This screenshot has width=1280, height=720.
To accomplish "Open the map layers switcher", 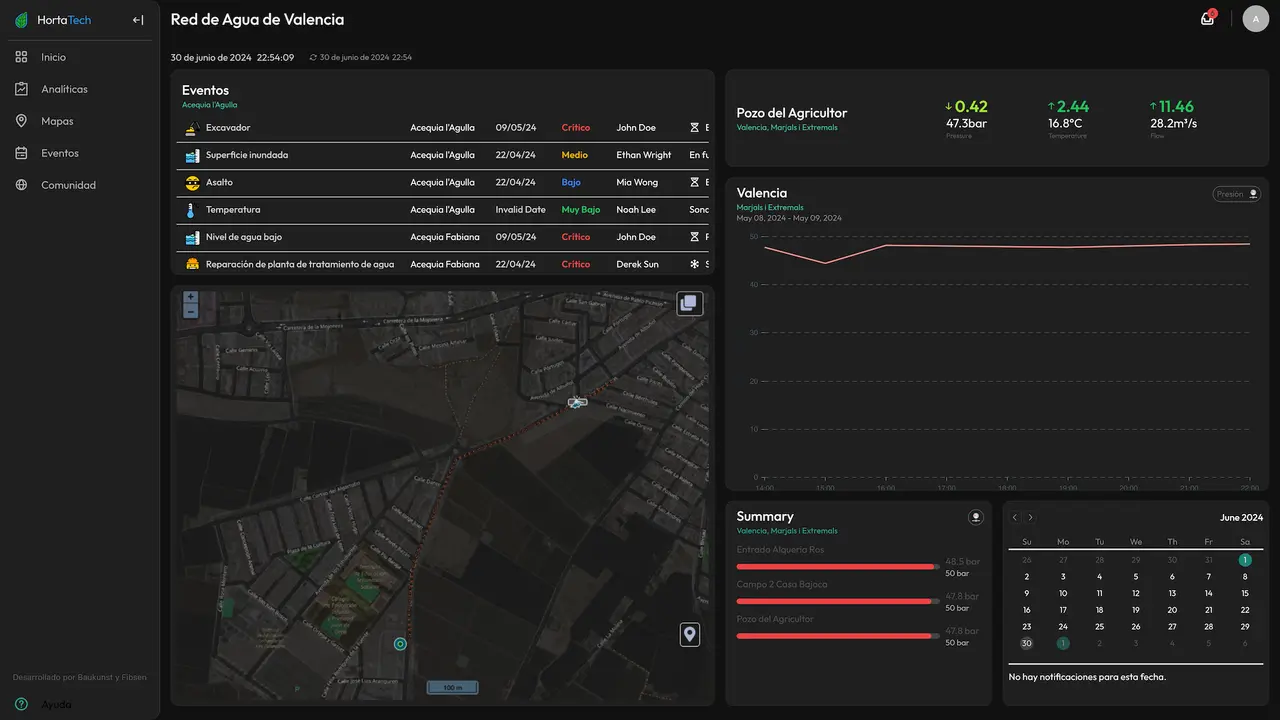I will click(689, 303).
